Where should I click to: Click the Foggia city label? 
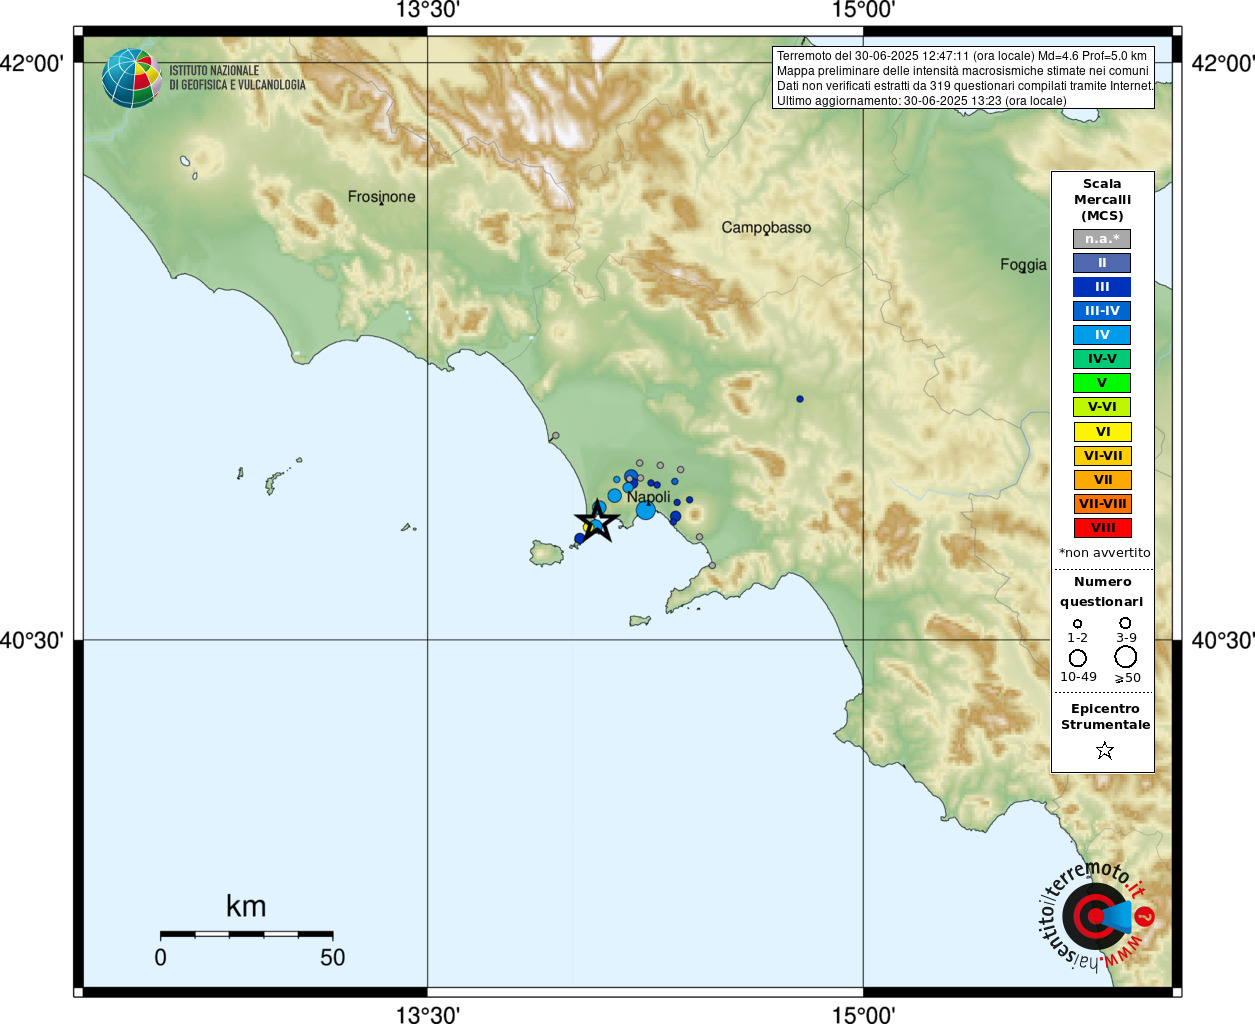pos(1023,265)
